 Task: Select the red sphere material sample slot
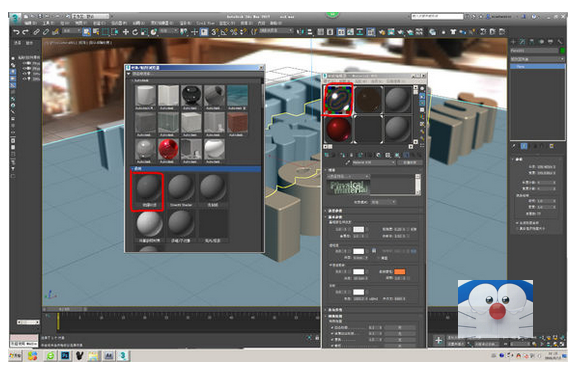pyautogui.click(x=338, y=129)
